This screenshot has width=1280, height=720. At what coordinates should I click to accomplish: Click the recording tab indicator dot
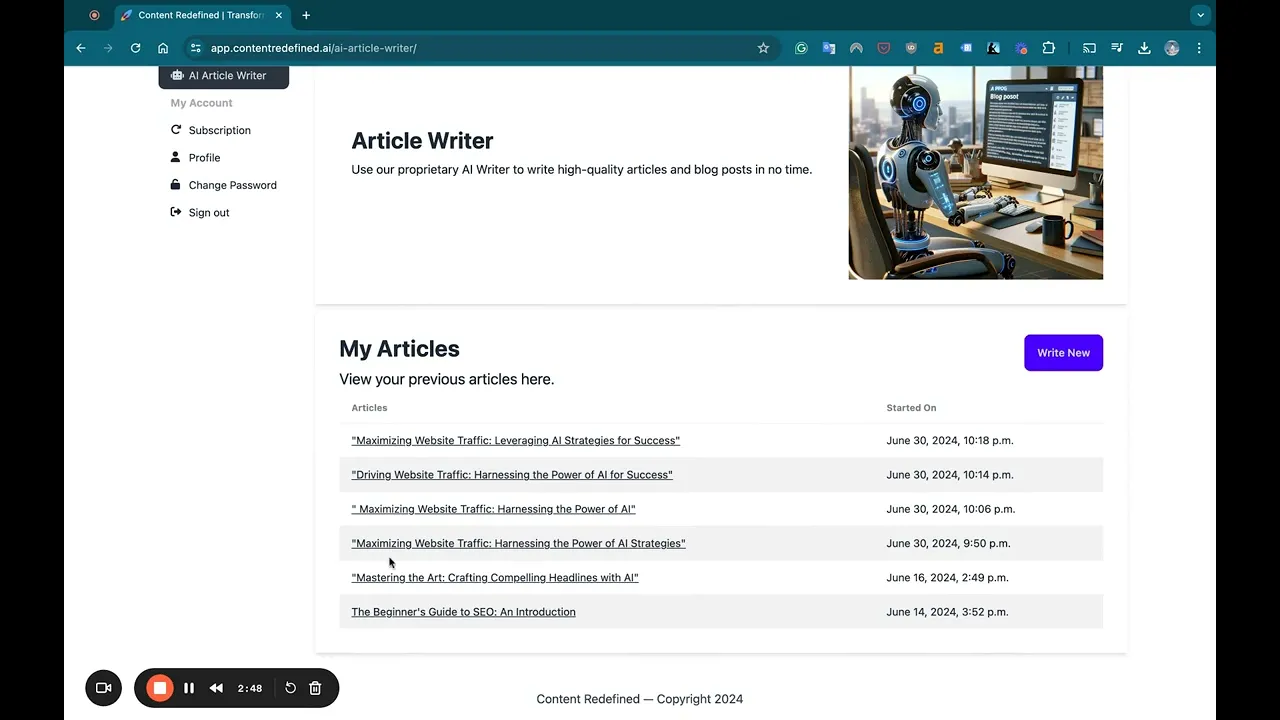pyautogui.click(x=94, y=15)
